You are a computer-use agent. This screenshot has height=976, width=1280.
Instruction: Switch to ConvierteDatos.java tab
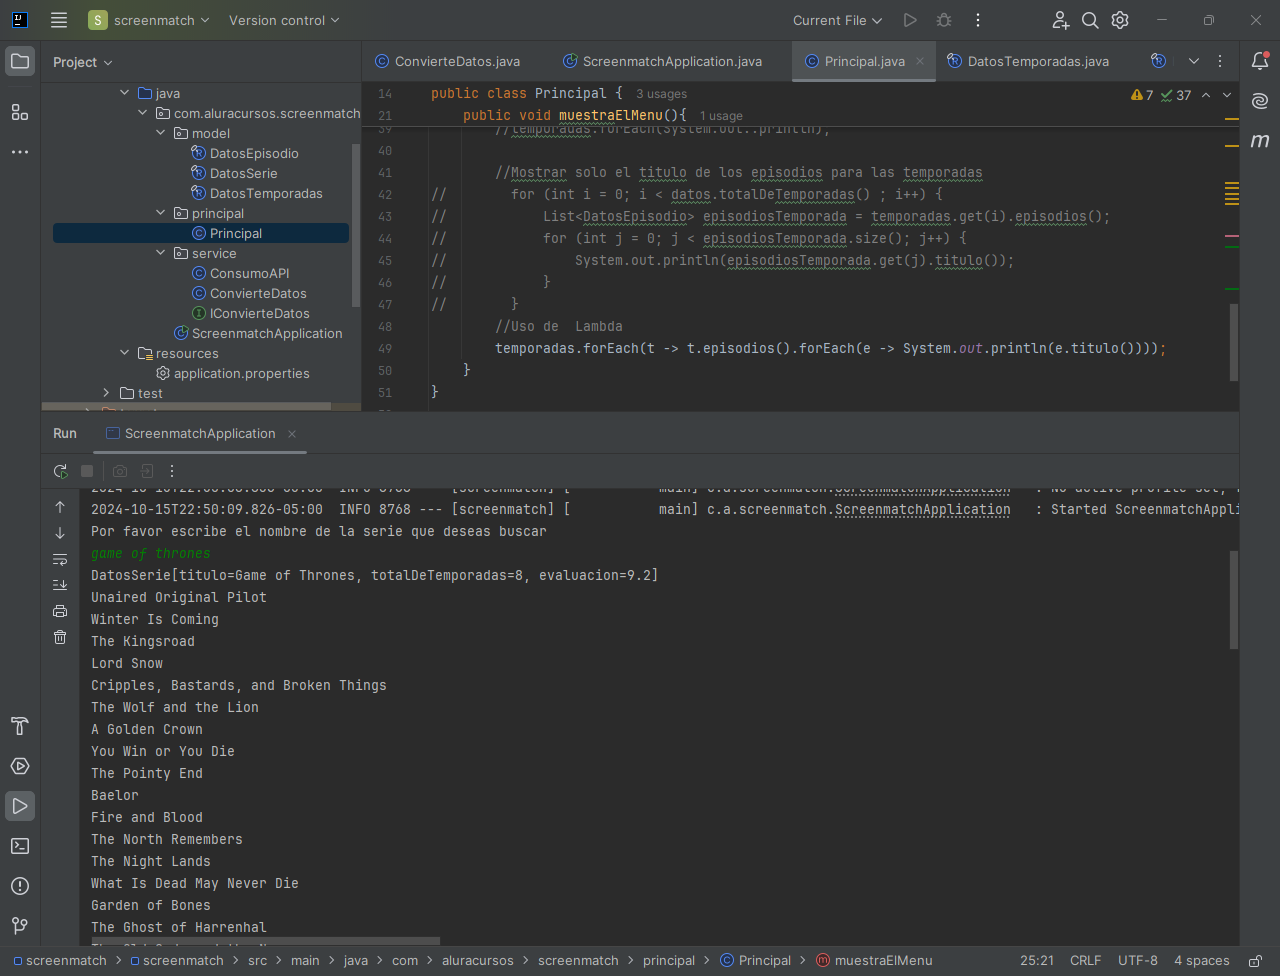[447, 61]
